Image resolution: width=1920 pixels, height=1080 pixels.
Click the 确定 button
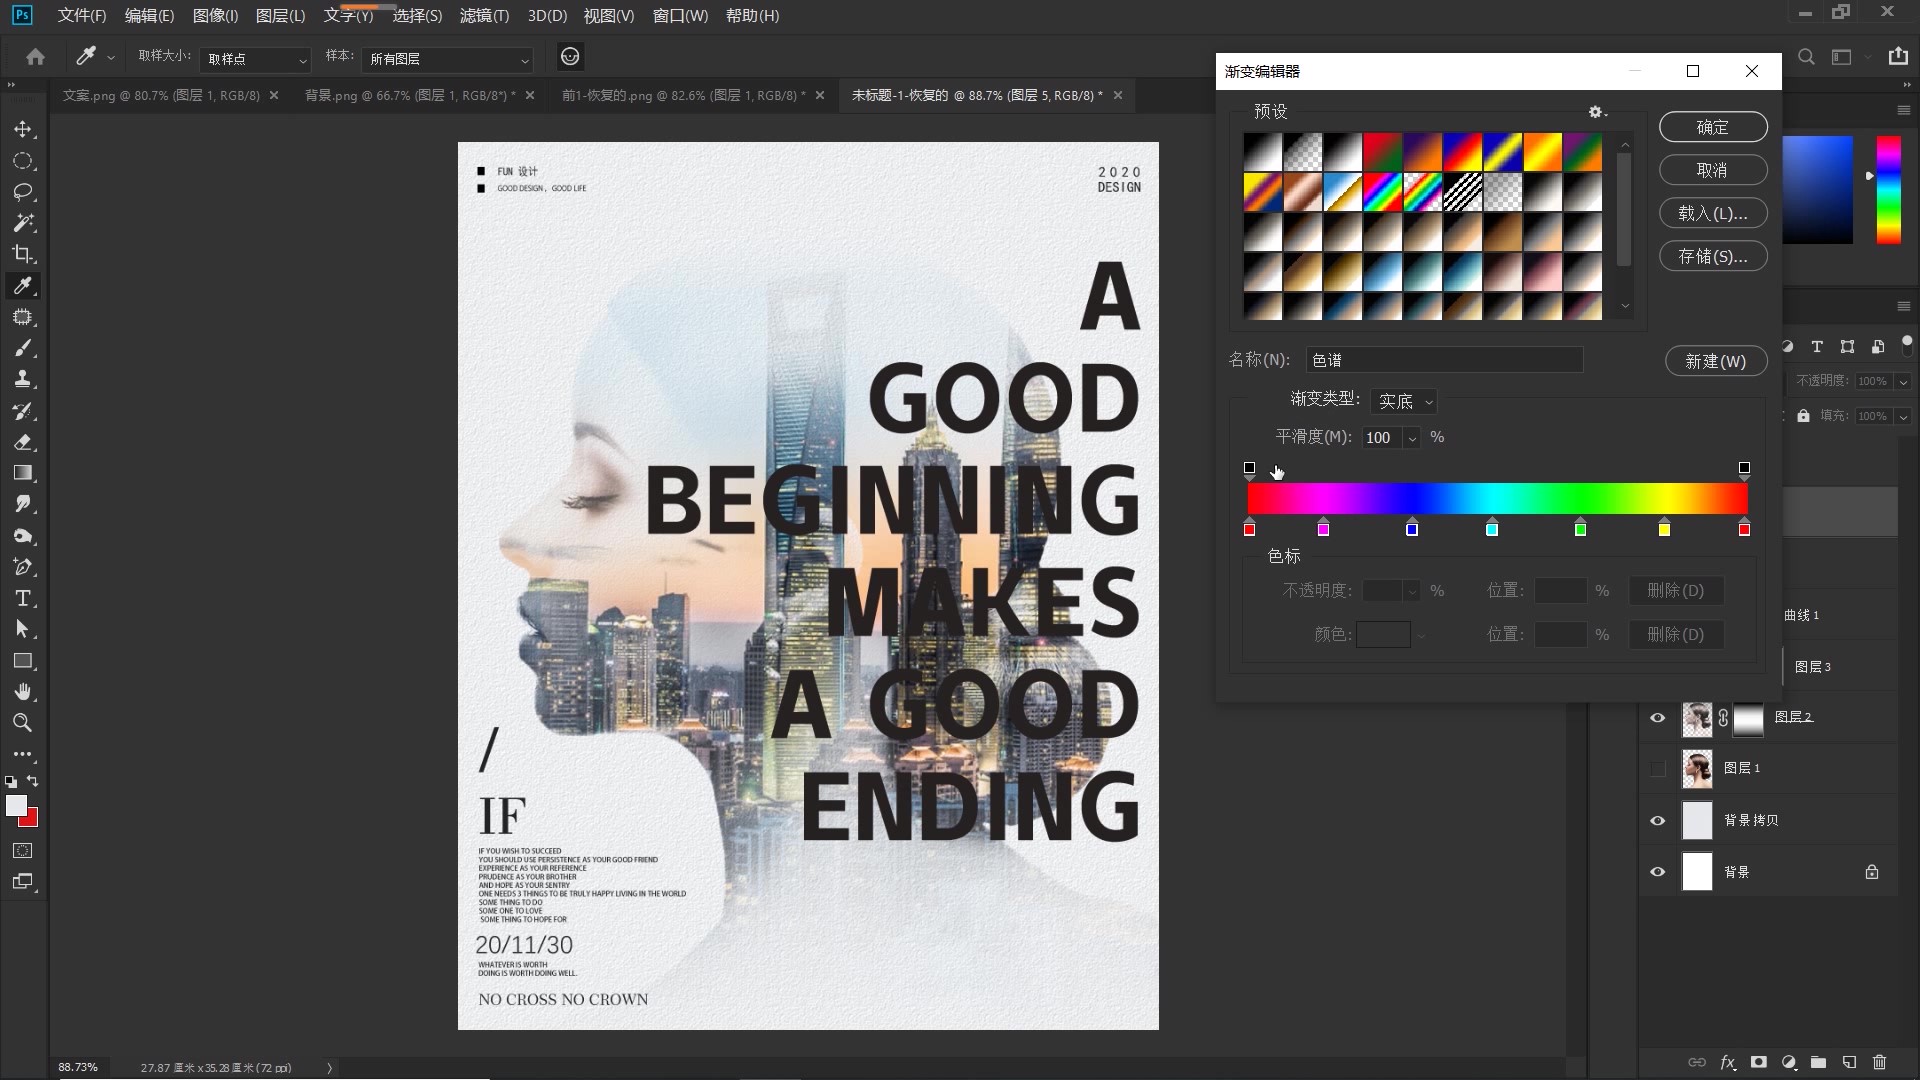click(x=1712, y=127)
